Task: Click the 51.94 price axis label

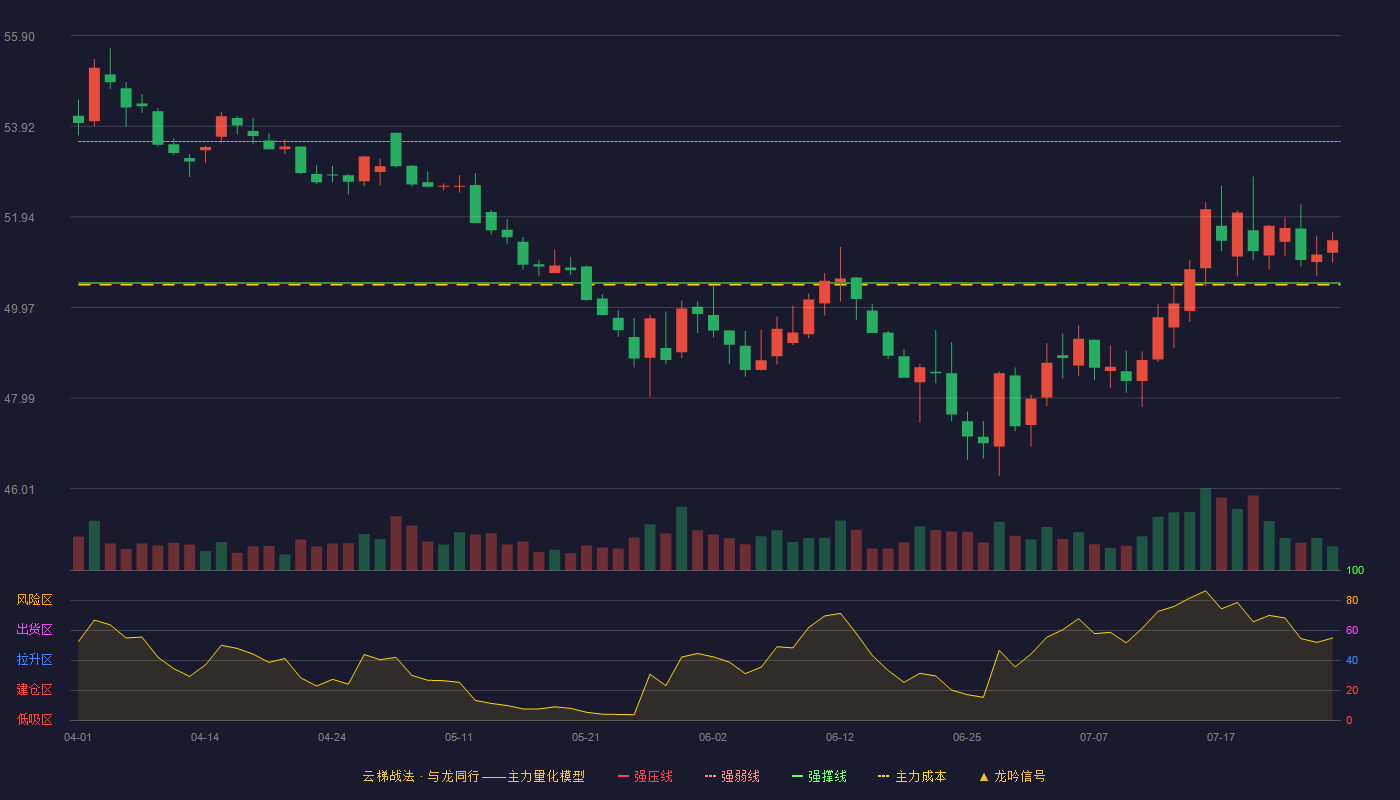Action: pyautogui.click(x=19, y=218)
